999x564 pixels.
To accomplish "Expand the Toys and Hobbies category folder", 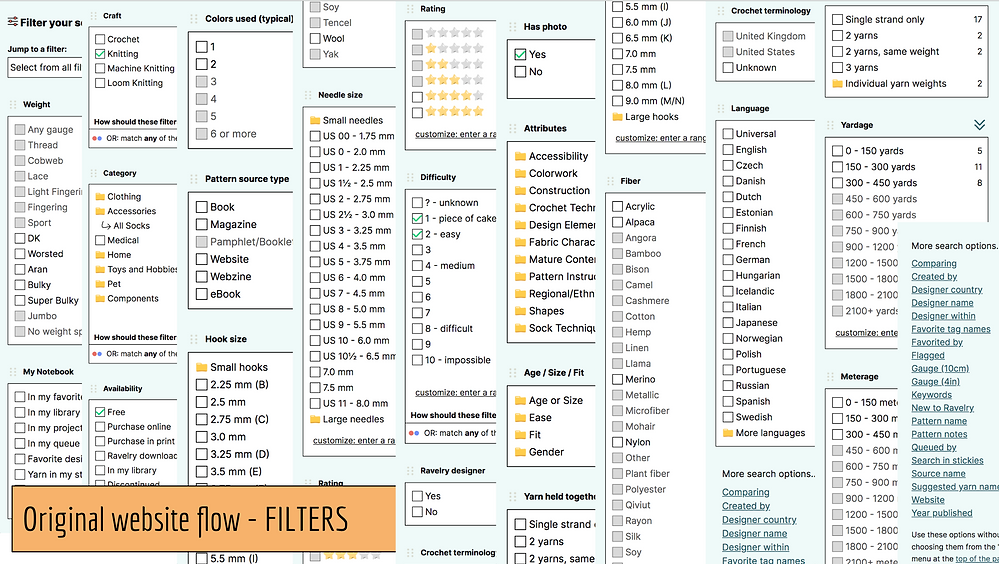I will coord(100,270).
